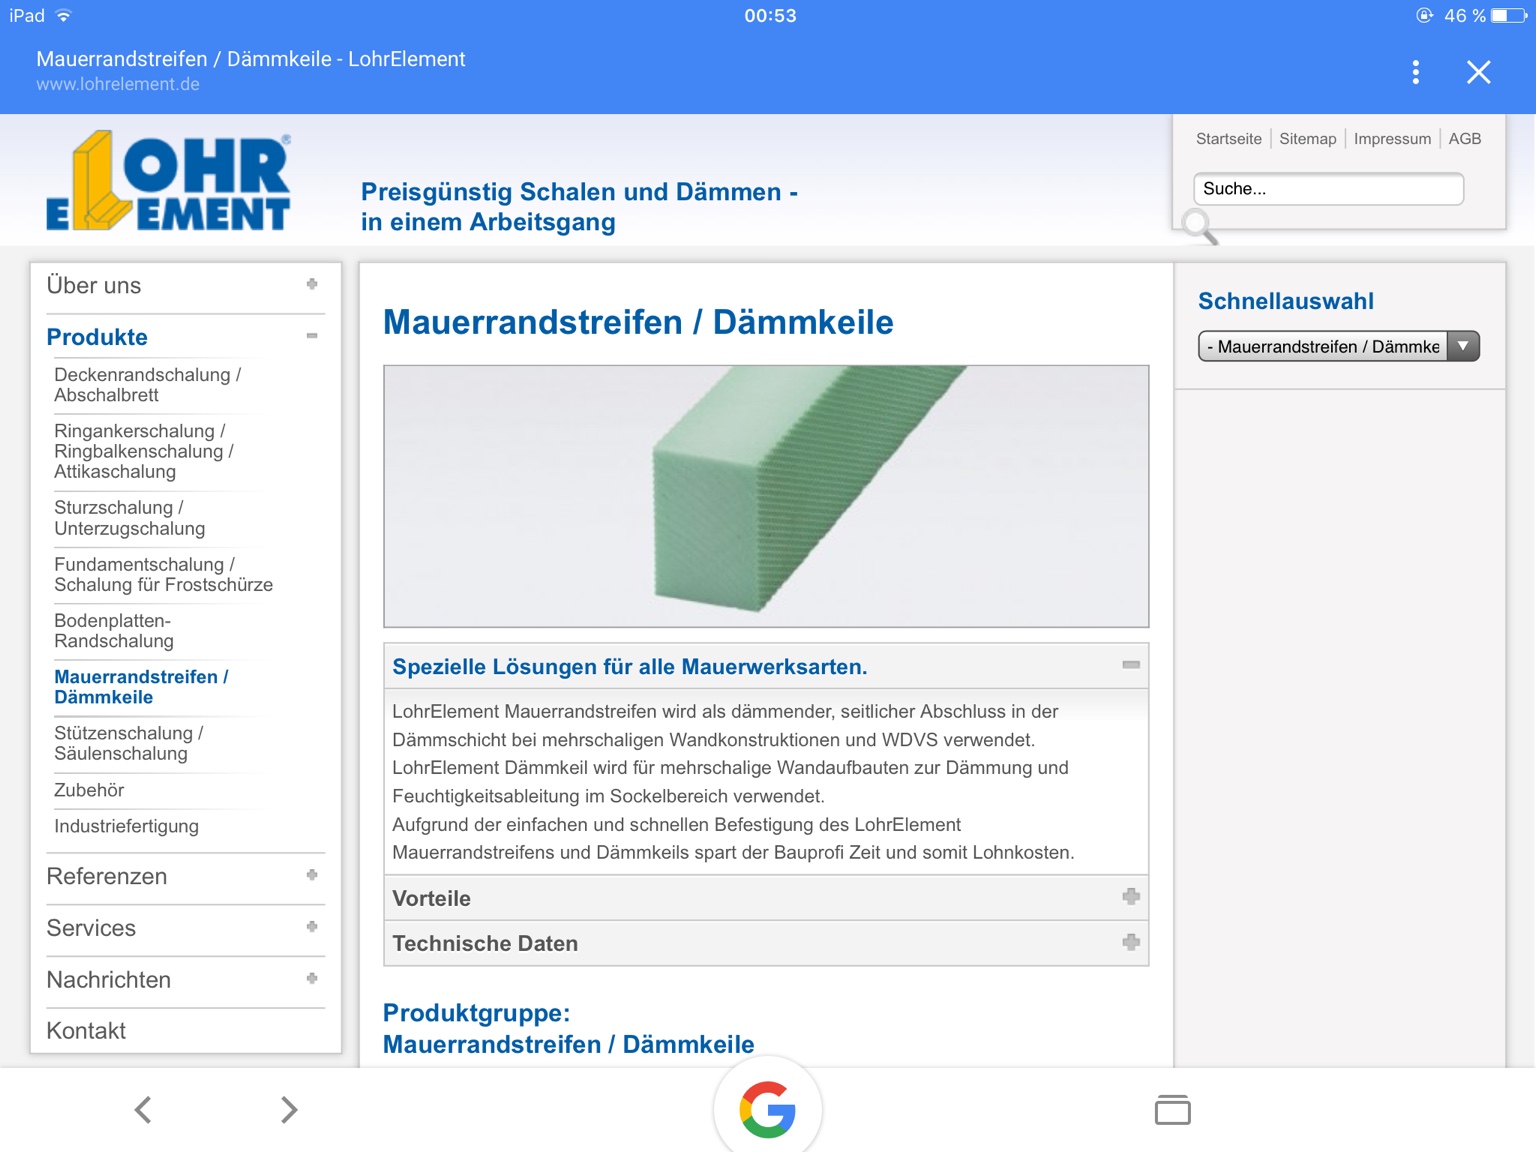1536x1152 pixels.
Task: Select the Produkte menu heading
Action: click(97, 337)
